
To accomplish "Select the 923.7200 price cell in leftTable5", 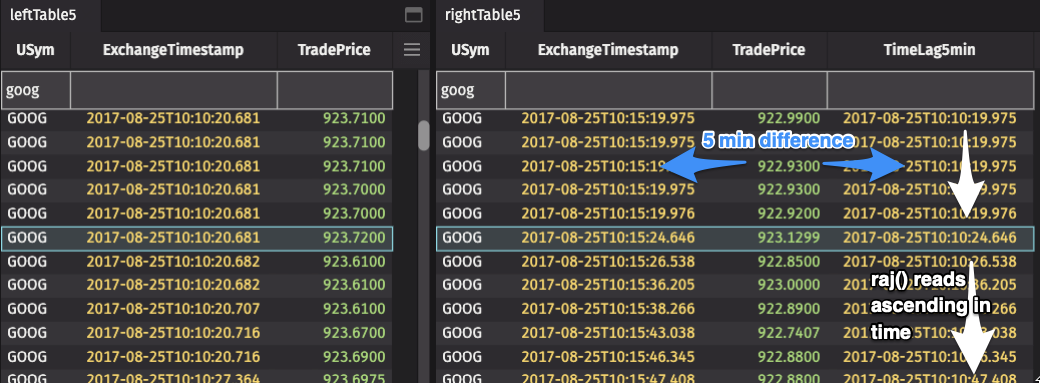I will [354, 238].
